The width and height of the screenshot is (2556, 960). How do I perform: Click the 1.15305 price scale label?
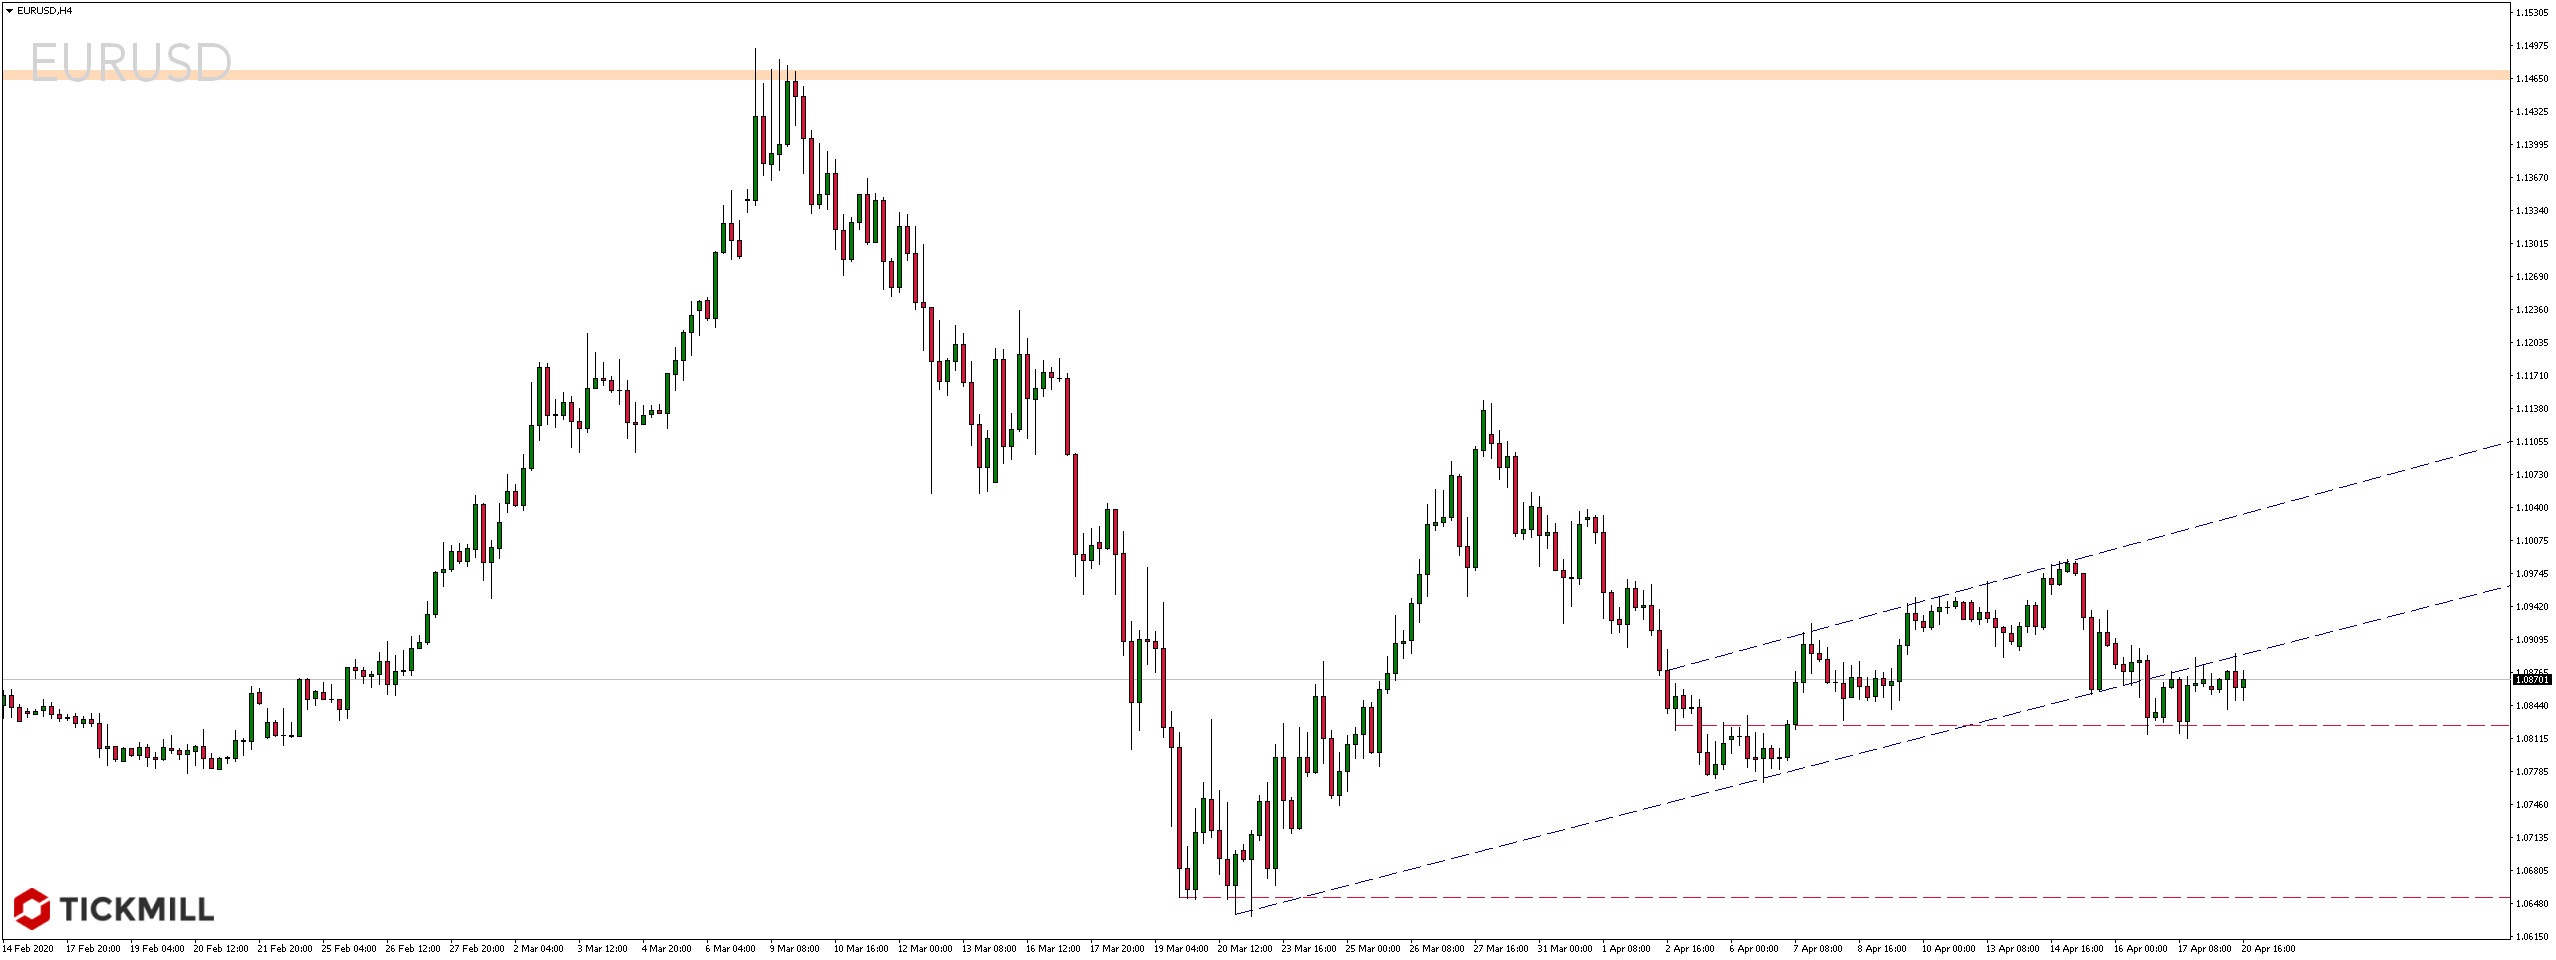click(x=2531, y=13)
